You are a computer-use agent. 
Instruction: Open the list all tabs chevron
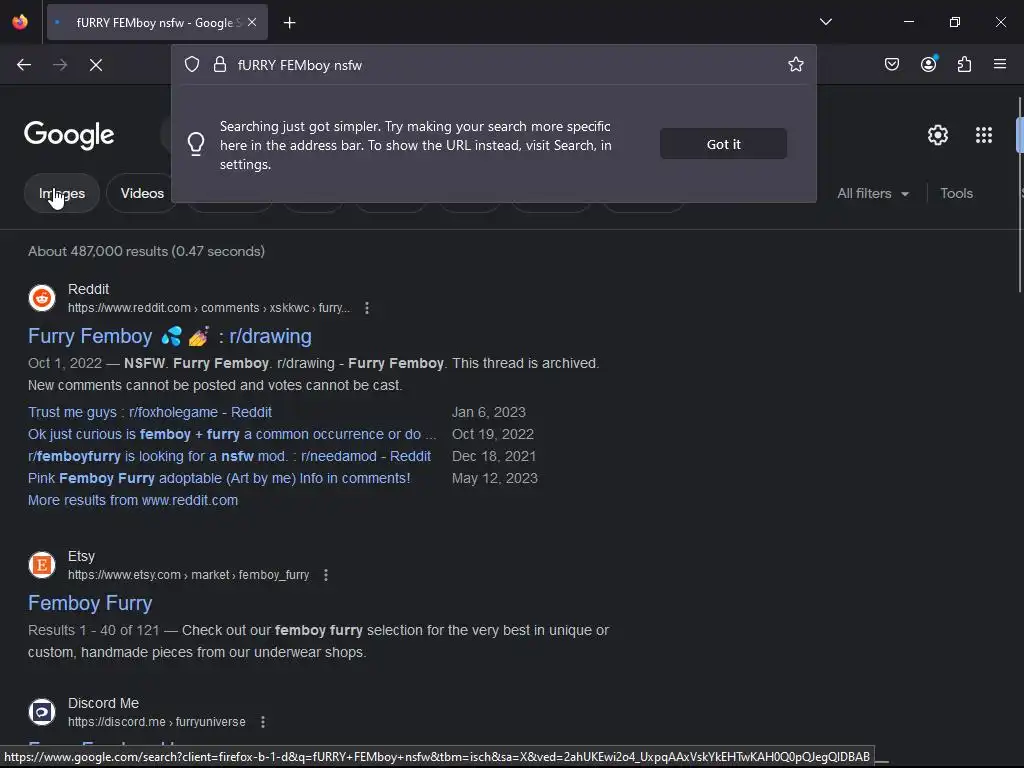[825, 22]
